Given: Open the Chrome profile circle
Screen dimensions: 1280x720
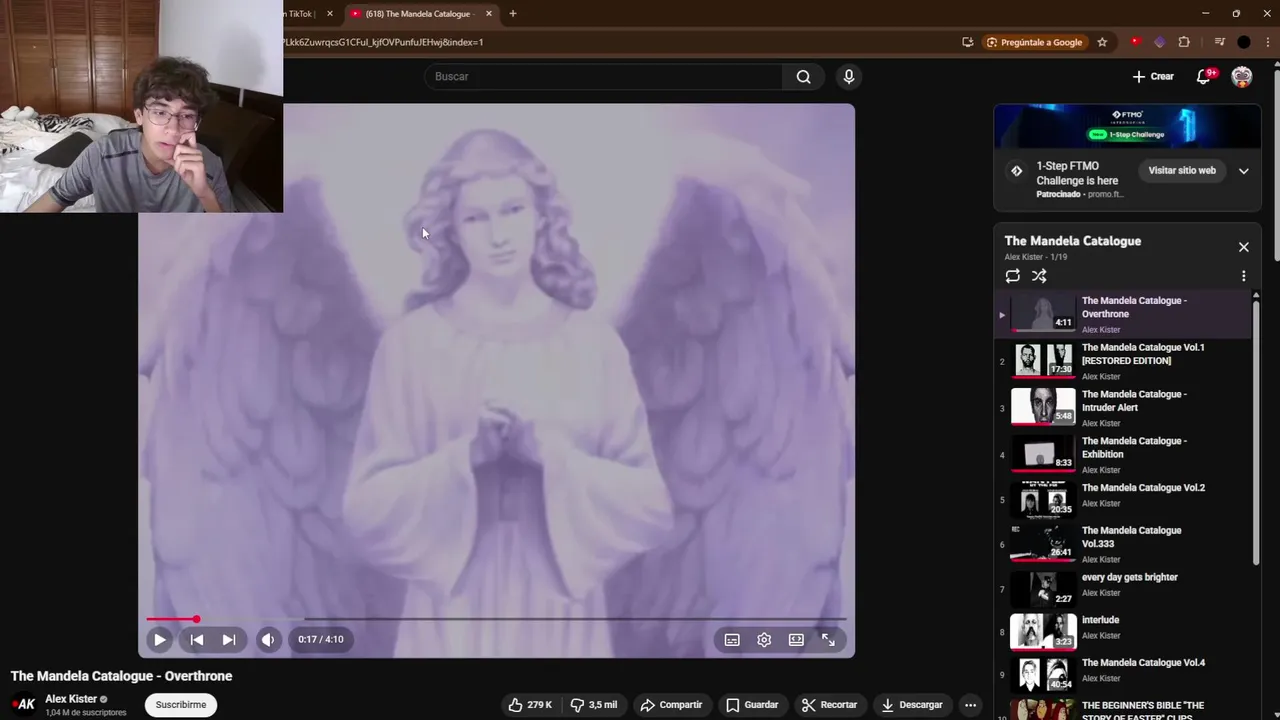Looking at the screenshot, I should click(x=1244, y=42).
